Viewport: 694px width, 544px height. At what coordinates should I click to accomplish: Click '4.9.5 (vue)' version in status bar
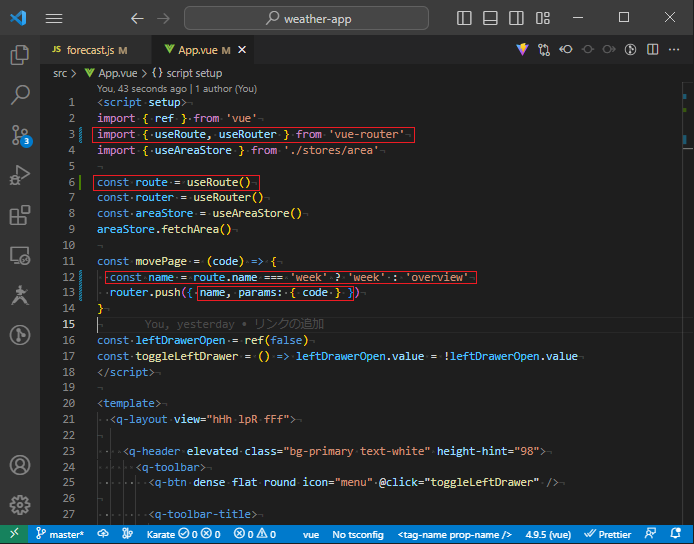point(548,534)
